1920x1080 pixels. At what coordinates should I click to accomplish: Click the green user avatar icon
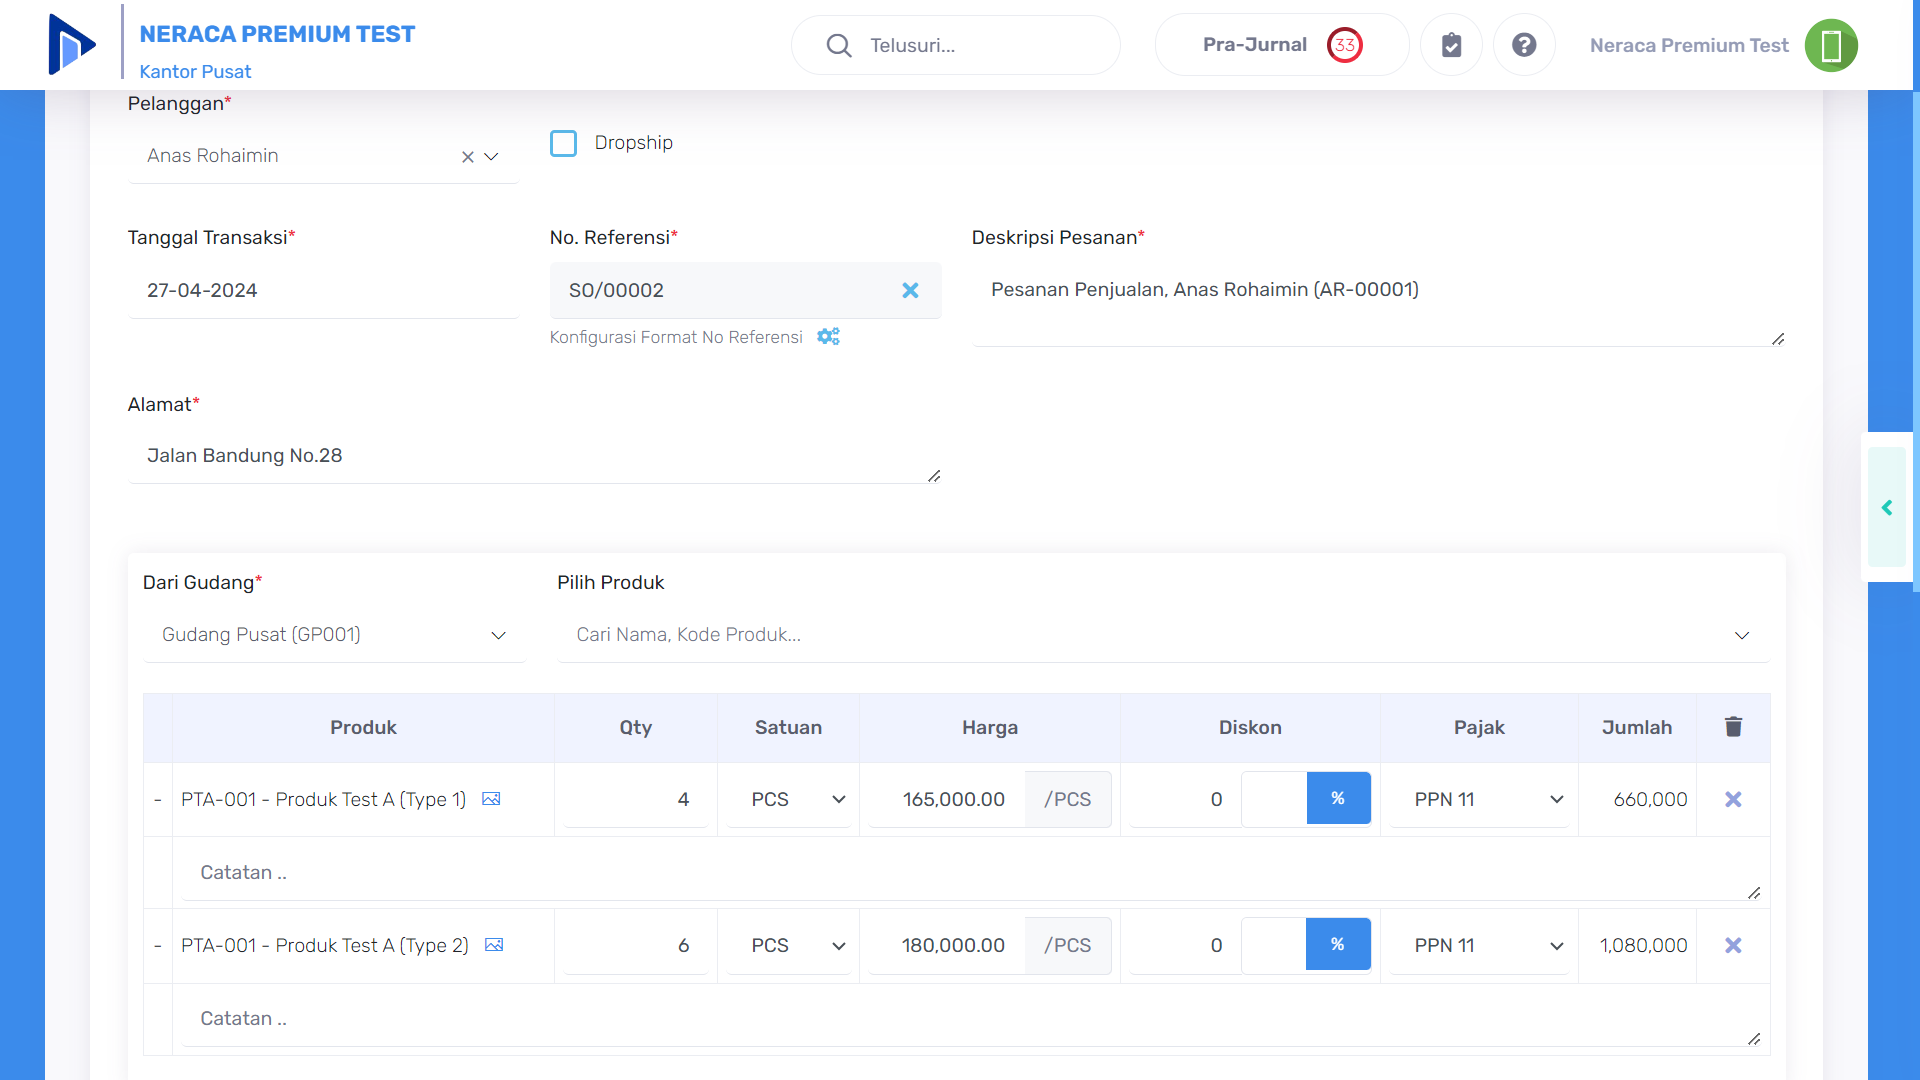[1831, 45]
